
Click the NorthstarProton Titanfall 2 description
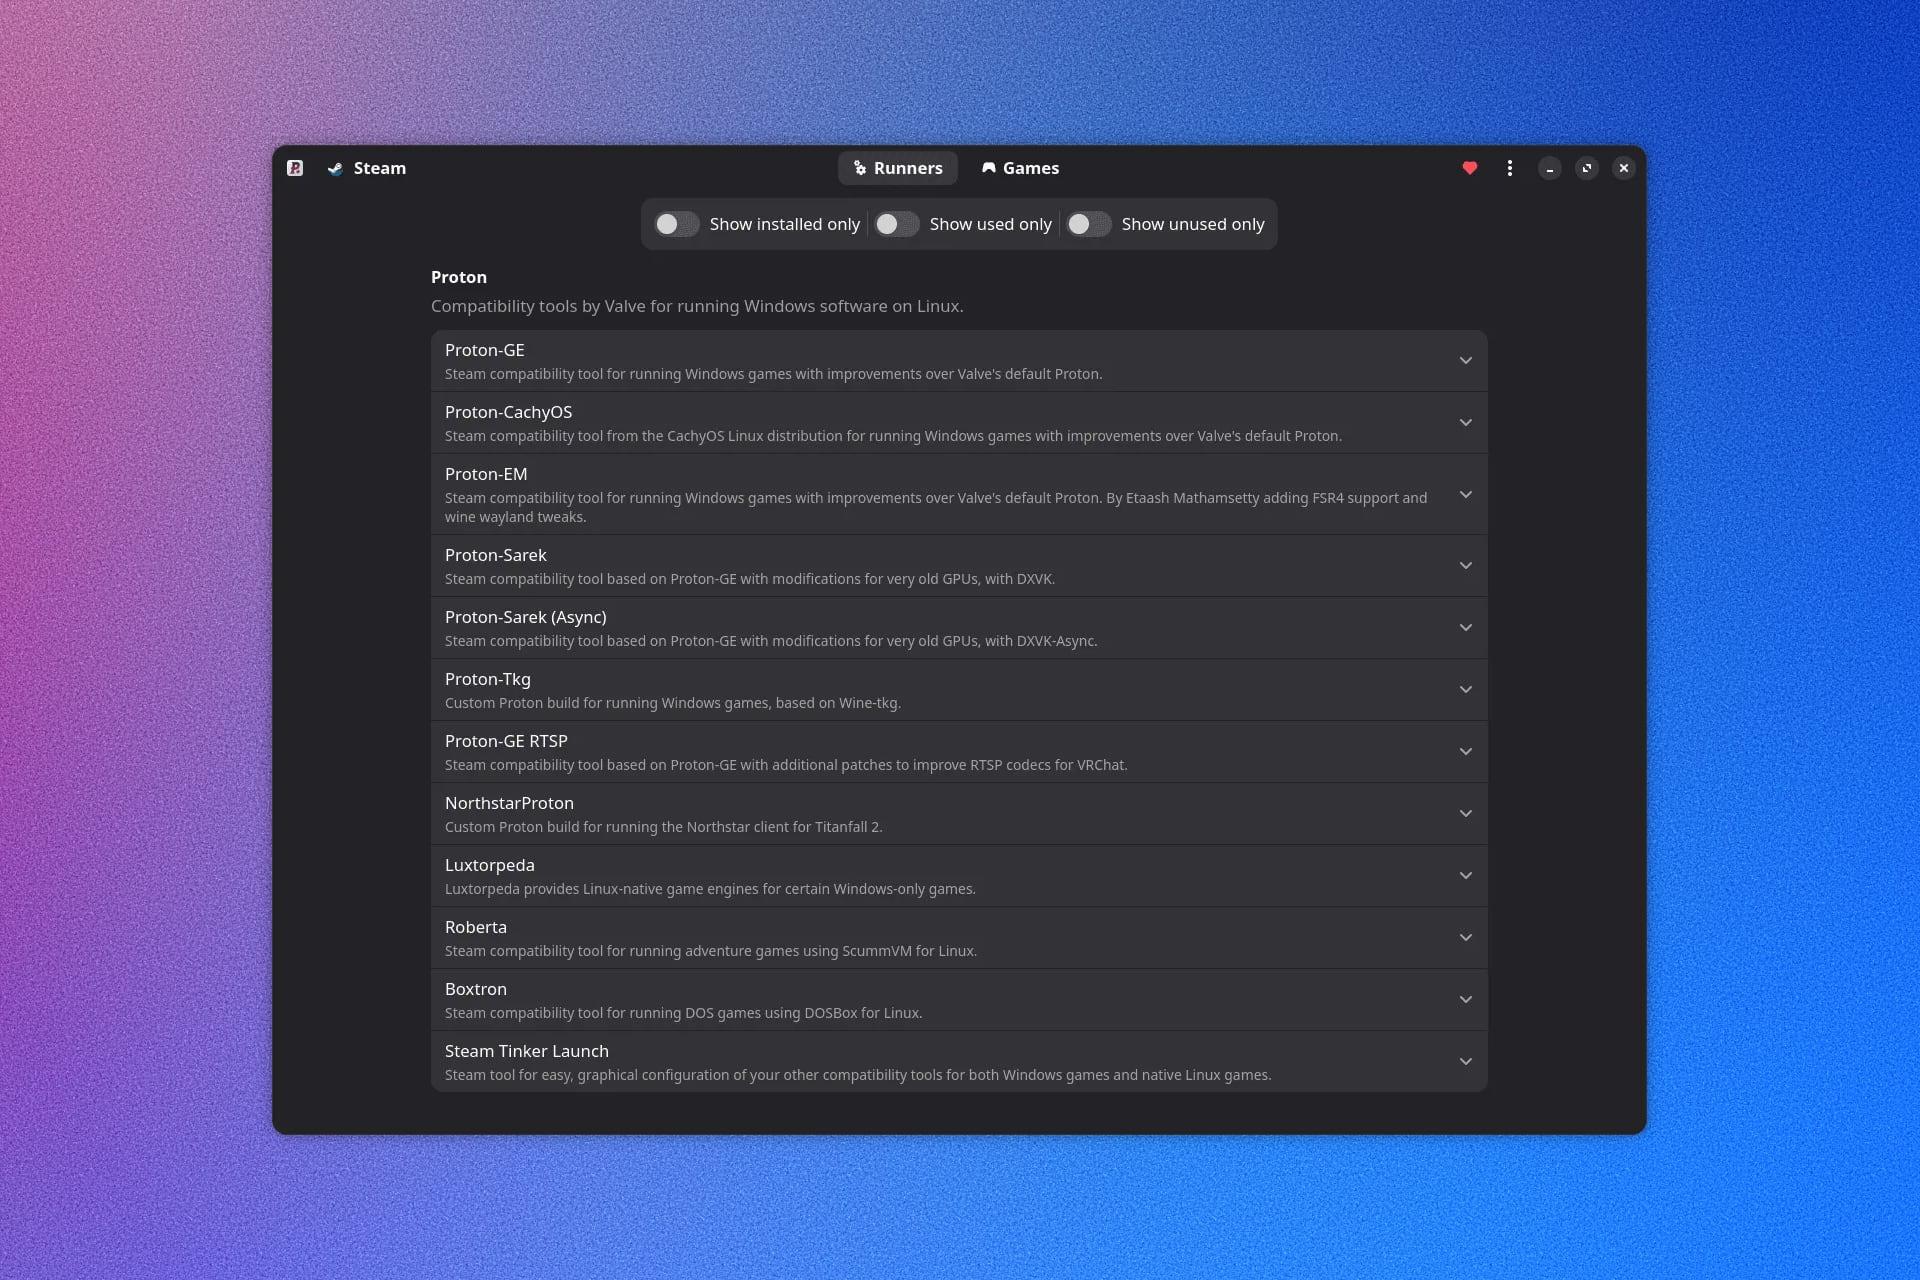pyautogui.click(x=664, y=827)
